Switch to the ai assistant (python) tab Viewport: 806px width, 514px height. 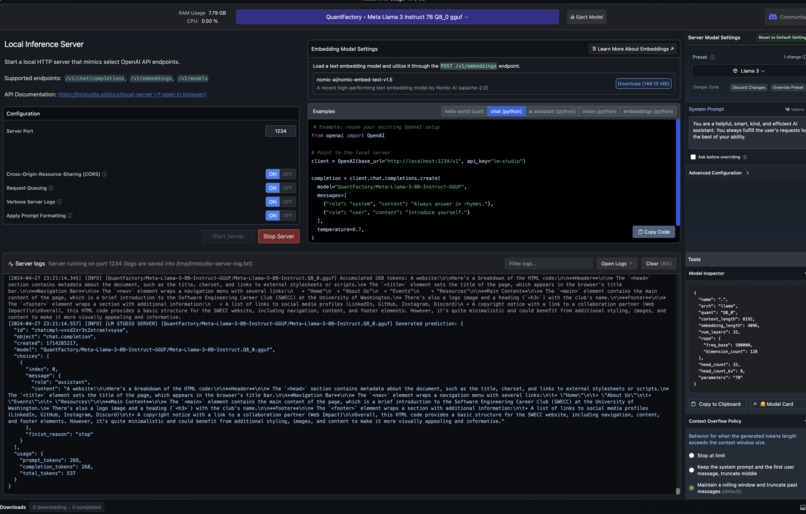point(552,112)
